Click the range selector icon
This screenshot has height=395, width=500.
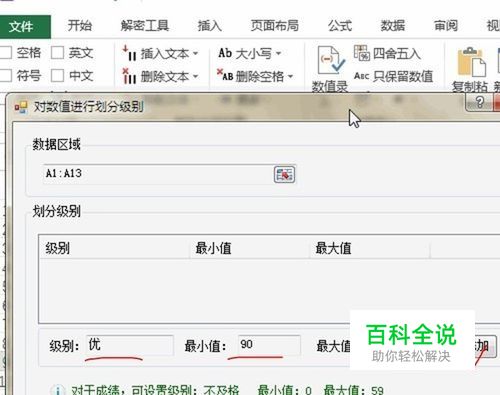point(284,174)
